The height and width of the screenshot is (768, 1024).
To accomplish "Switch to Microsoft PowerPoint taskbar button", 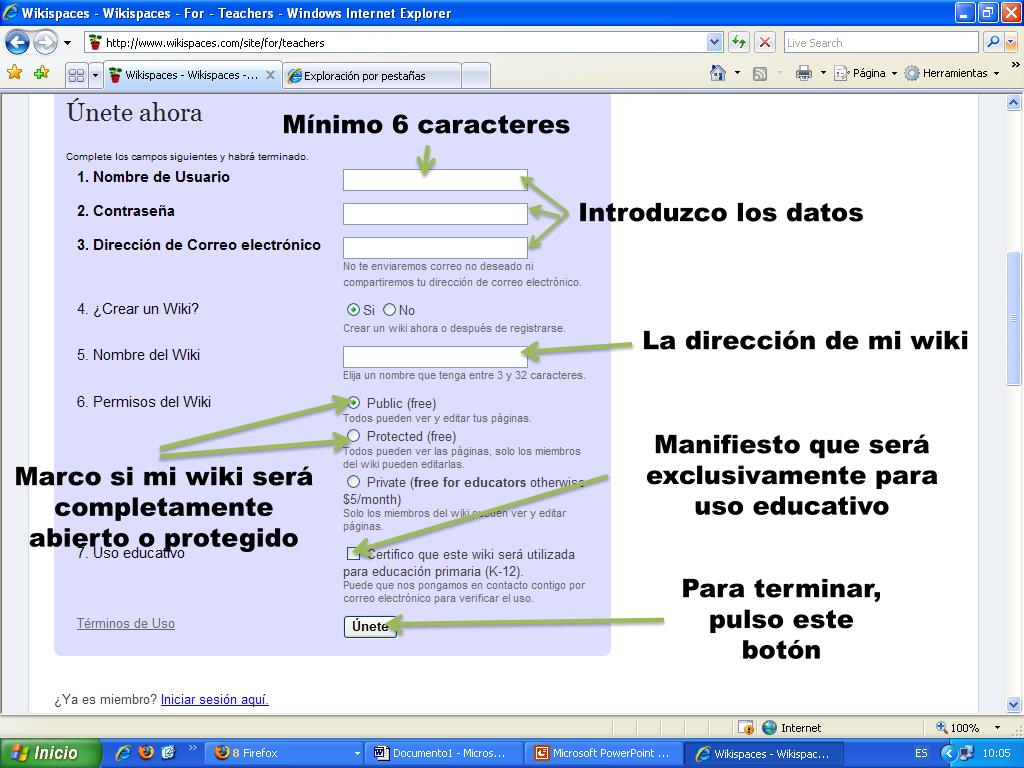I will click(604, 753).
